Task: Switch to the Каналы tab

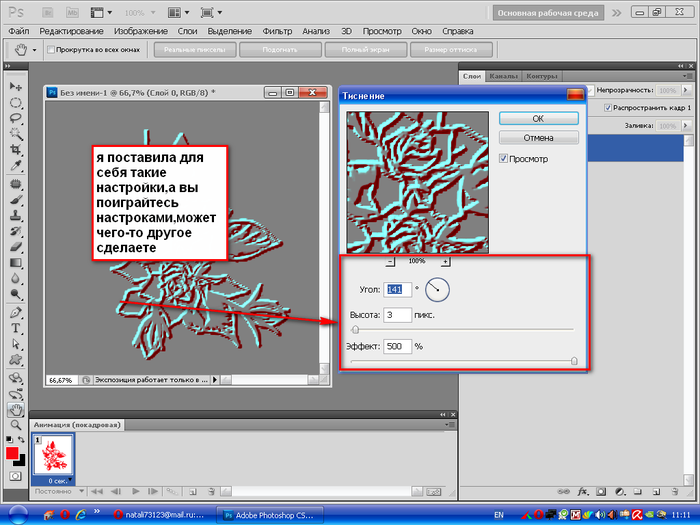Action: point(503,76)
